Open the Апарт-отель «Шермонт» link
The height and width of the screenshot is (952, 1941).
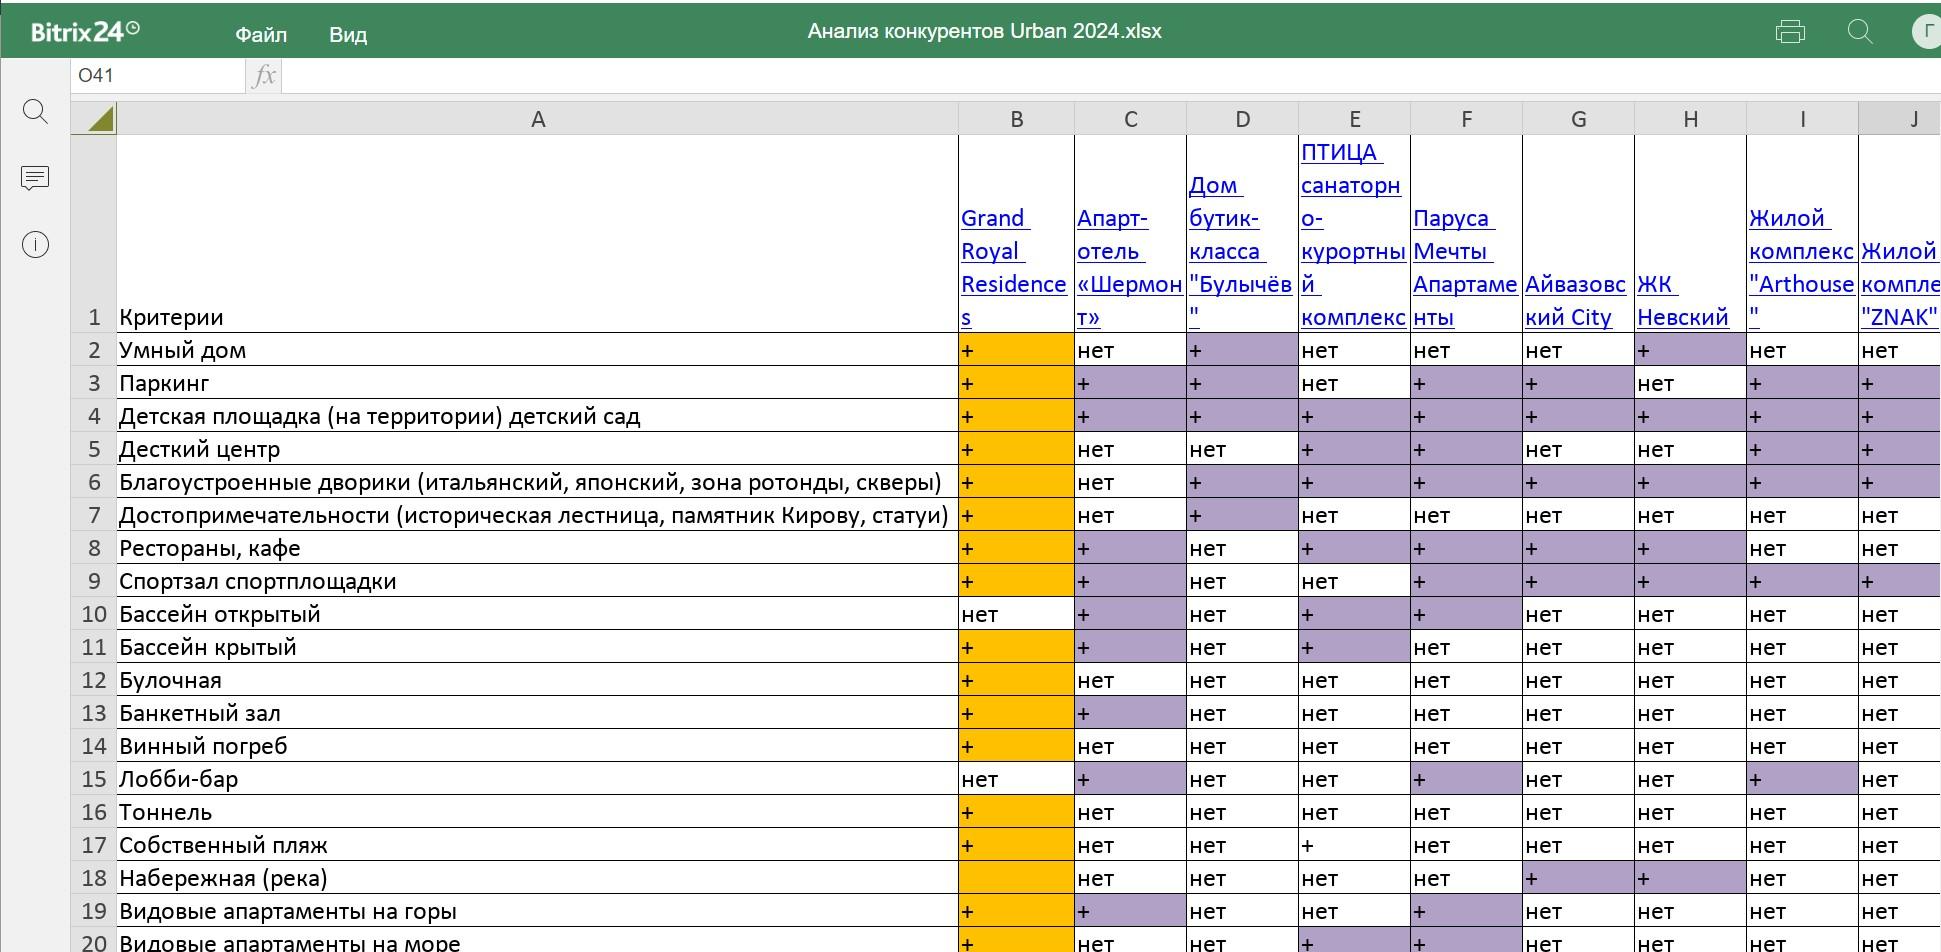(1130, 267)
